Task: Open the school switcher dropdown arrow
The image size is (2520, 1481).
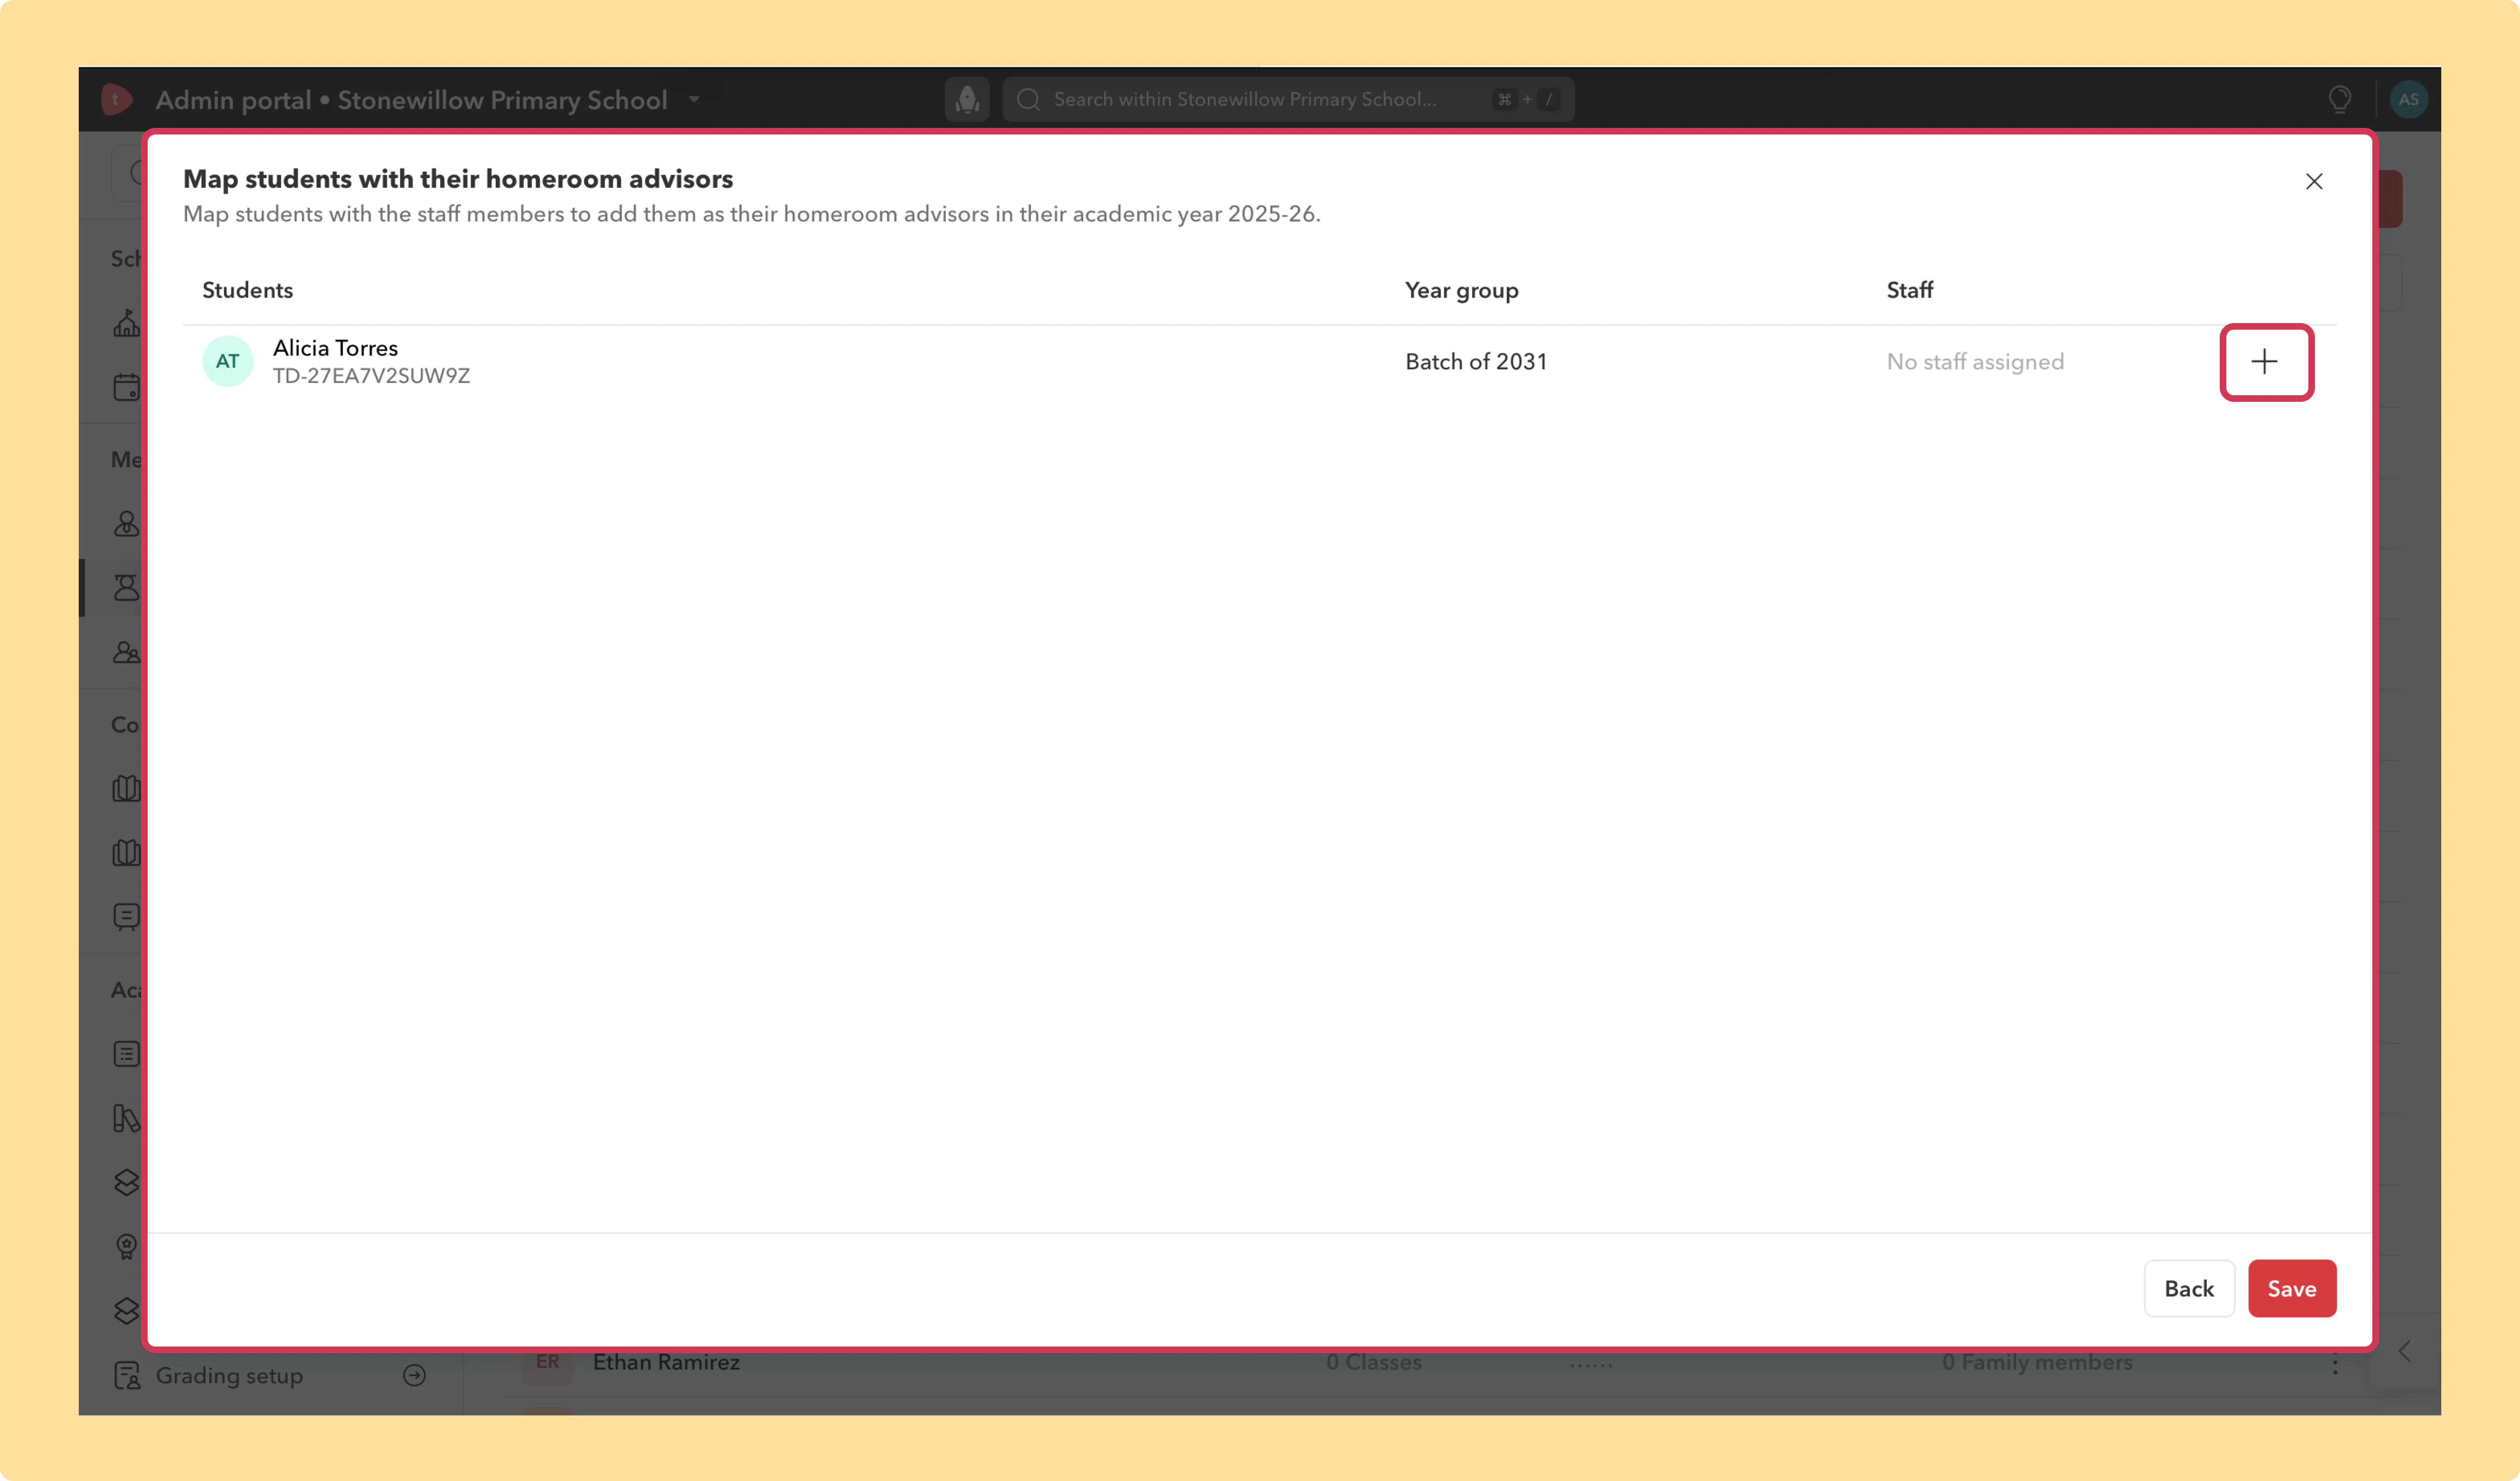Action: tap(694, 99)
